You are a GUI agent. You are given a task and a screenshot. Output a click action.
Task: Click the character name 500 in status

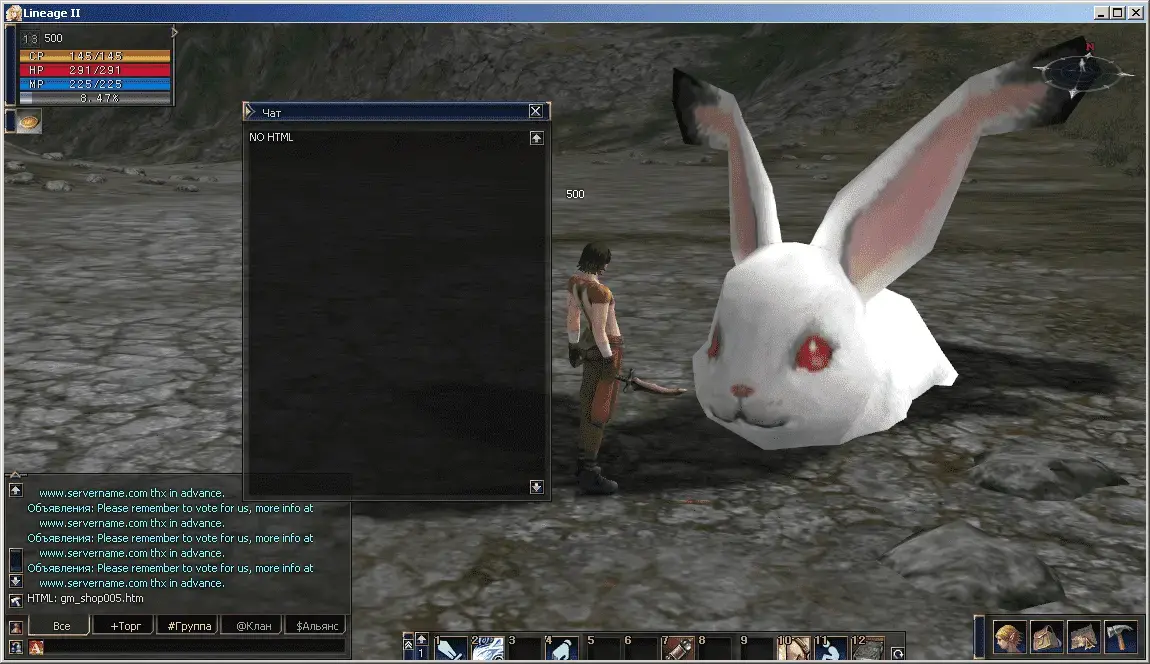[x=54, y=38]
